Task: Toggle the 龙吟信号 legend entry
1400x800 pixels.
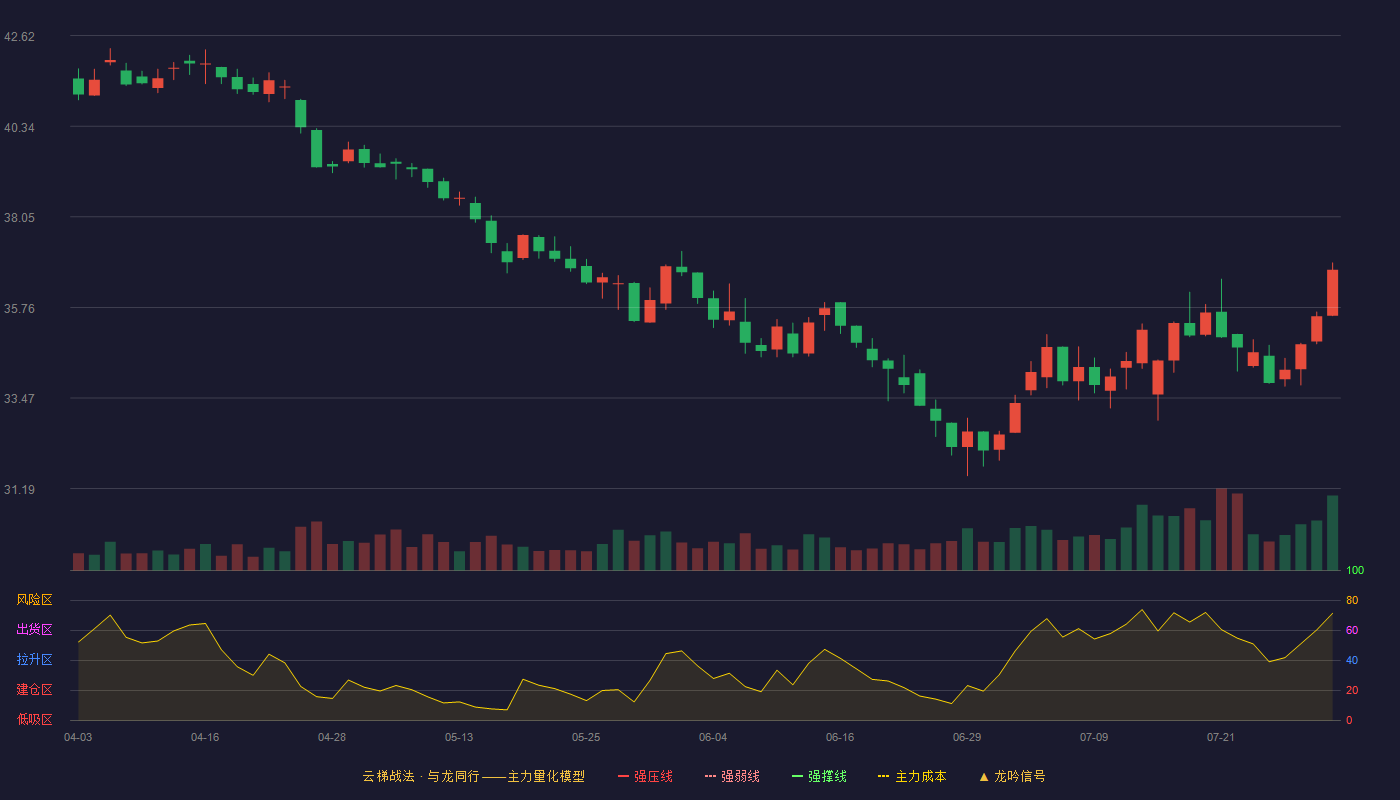Action: tap(1012, 776)
